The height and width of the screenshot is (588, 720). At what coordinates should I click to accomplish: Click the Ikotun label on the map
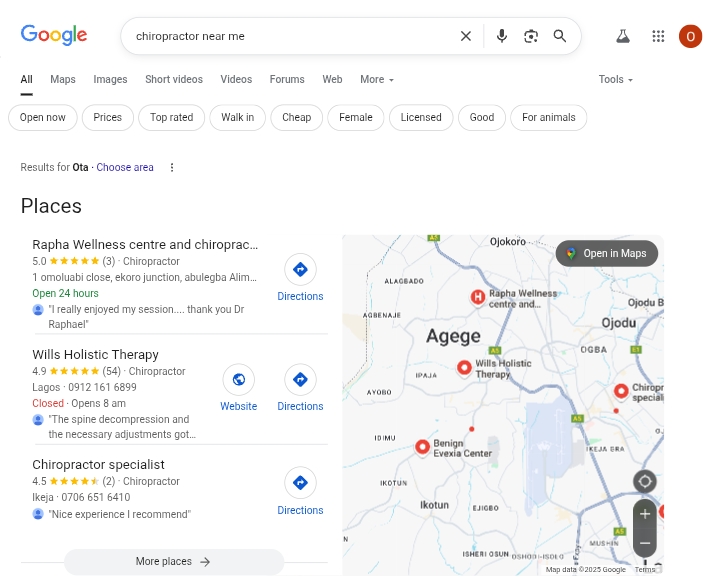434,505
